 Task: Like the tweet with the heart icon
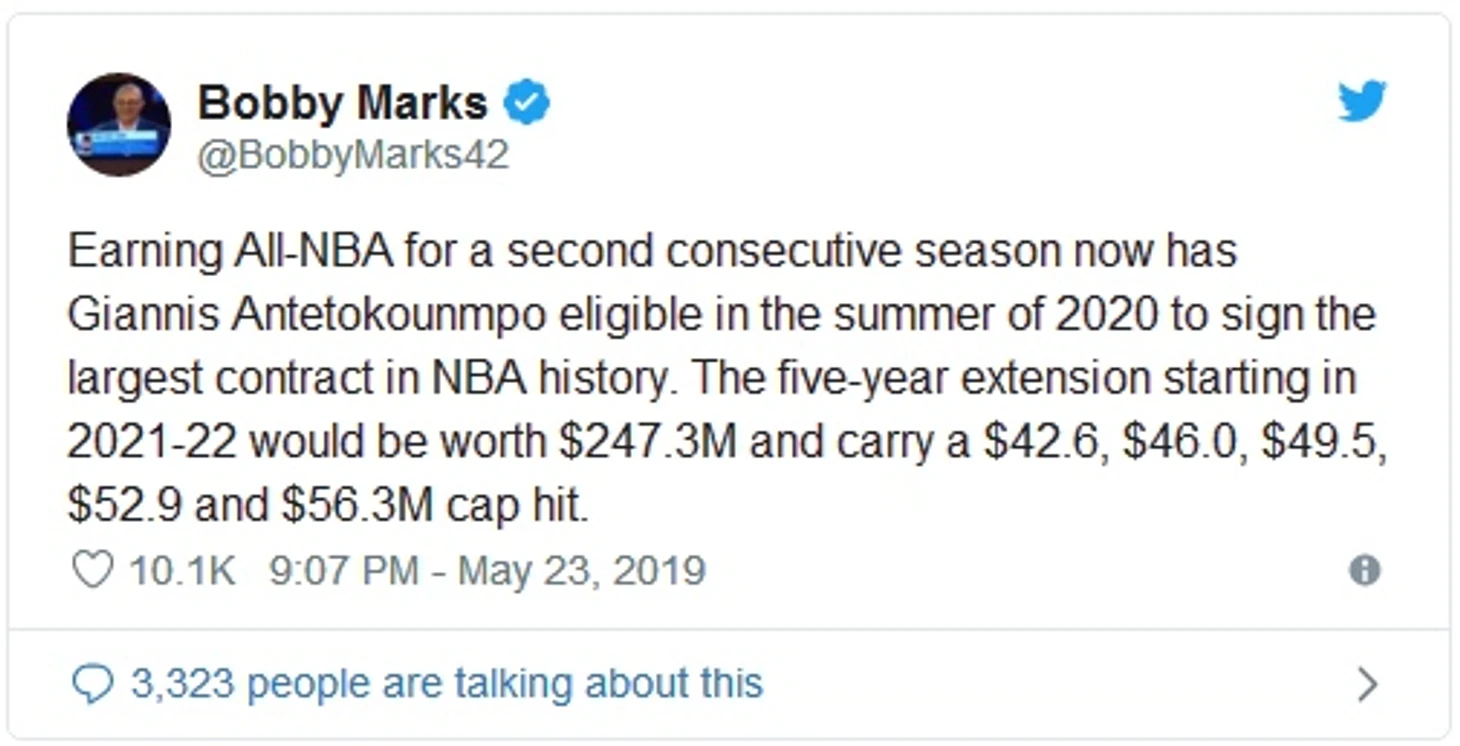pos(93,571)
